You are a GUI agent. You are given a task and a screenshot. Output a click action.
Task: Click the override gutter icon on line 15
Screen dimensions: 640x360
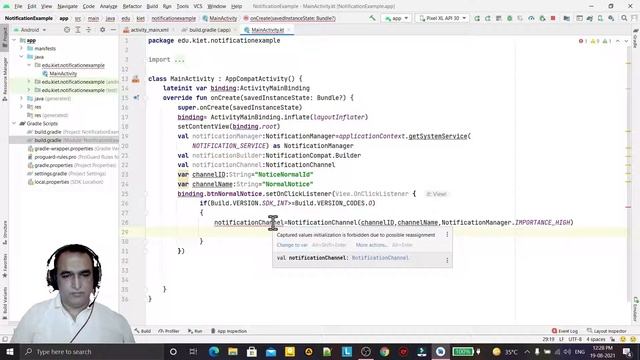click(x=136, y=98)
